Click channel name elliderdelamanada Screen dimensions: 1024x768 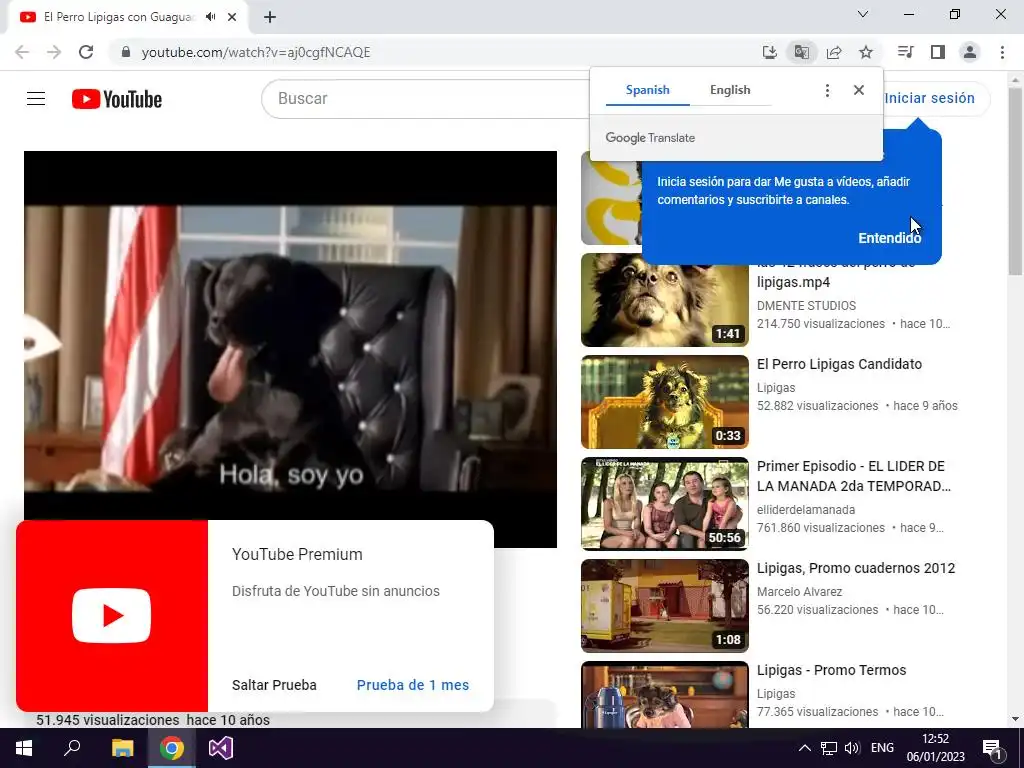(805, 509)
